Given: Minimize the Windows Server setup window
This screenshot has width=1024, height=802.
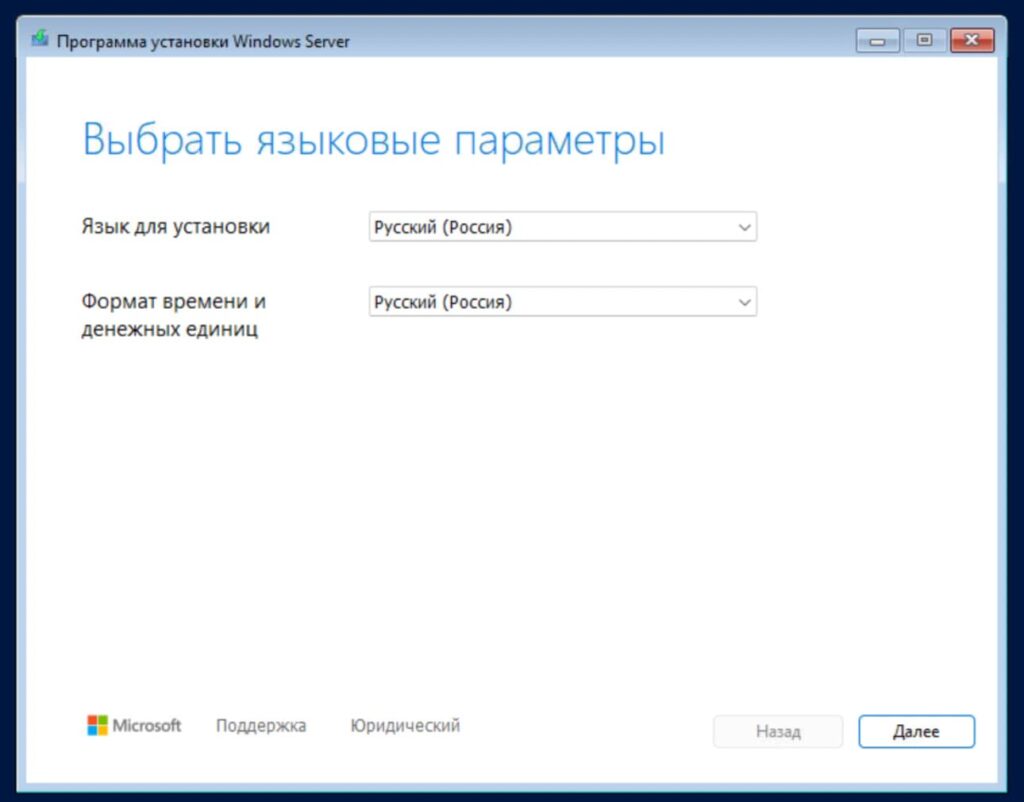Looking at the screenshot, I should [x=878, y=41].
